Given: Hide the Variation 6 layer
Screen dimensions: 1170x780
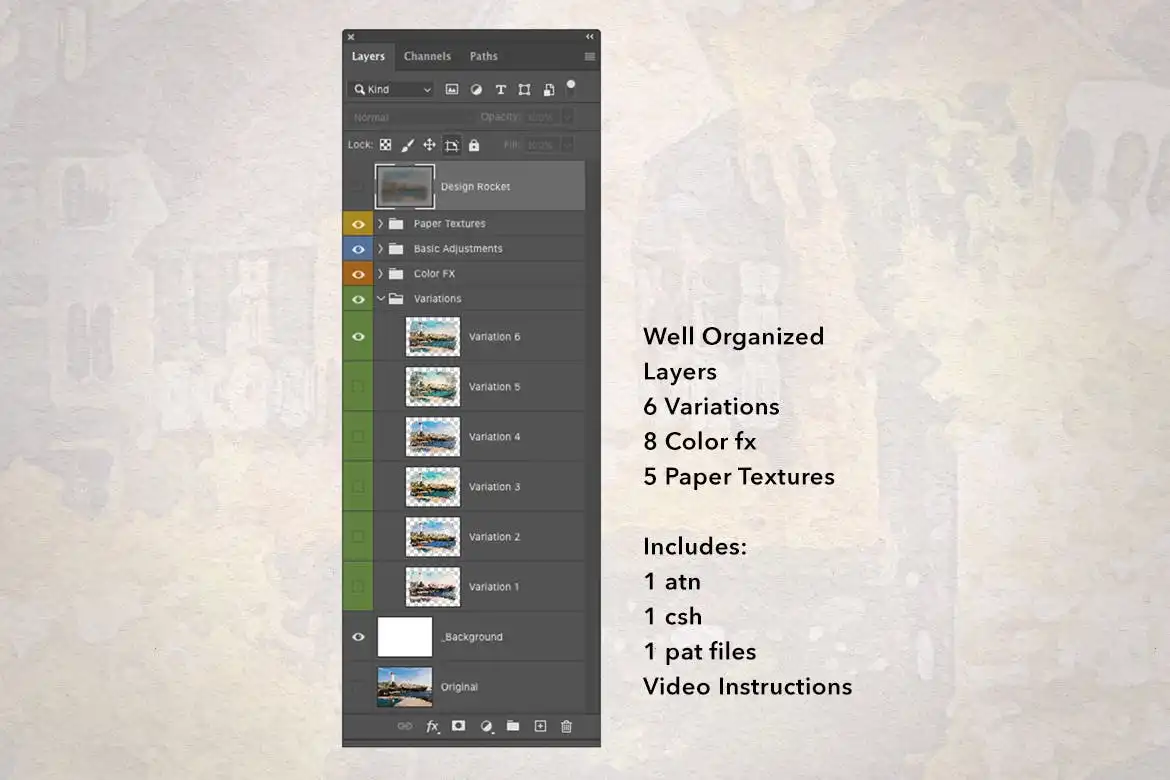Looking at the screenshot, I should [x=358, y=337].
